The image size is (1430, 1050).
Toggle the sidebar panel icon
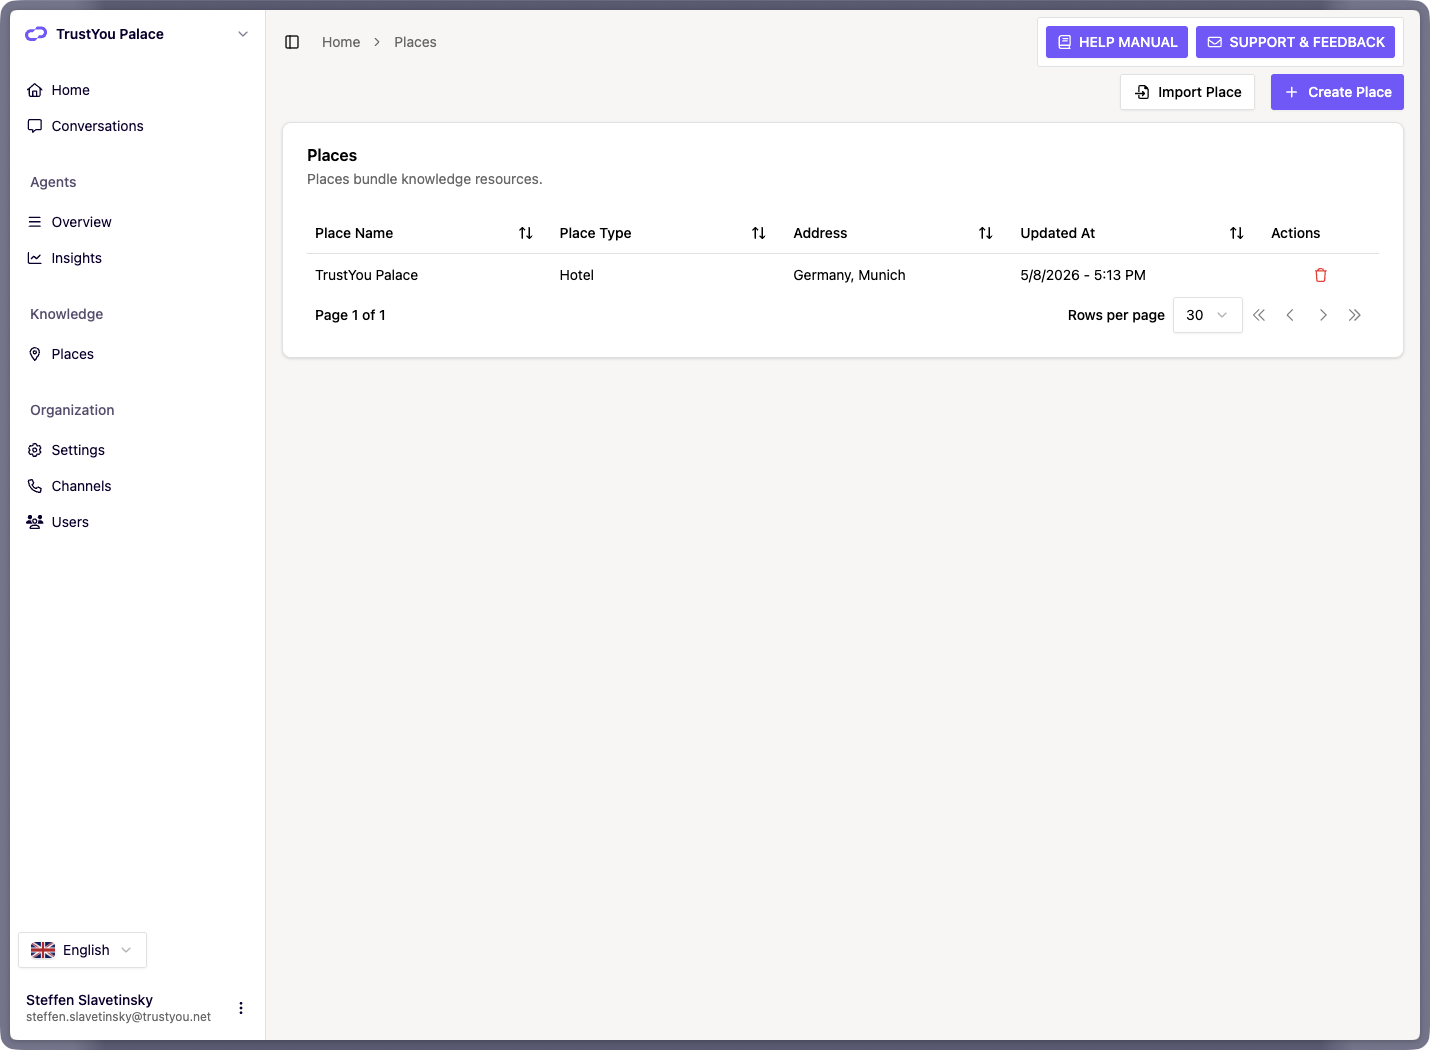point(292,42)
